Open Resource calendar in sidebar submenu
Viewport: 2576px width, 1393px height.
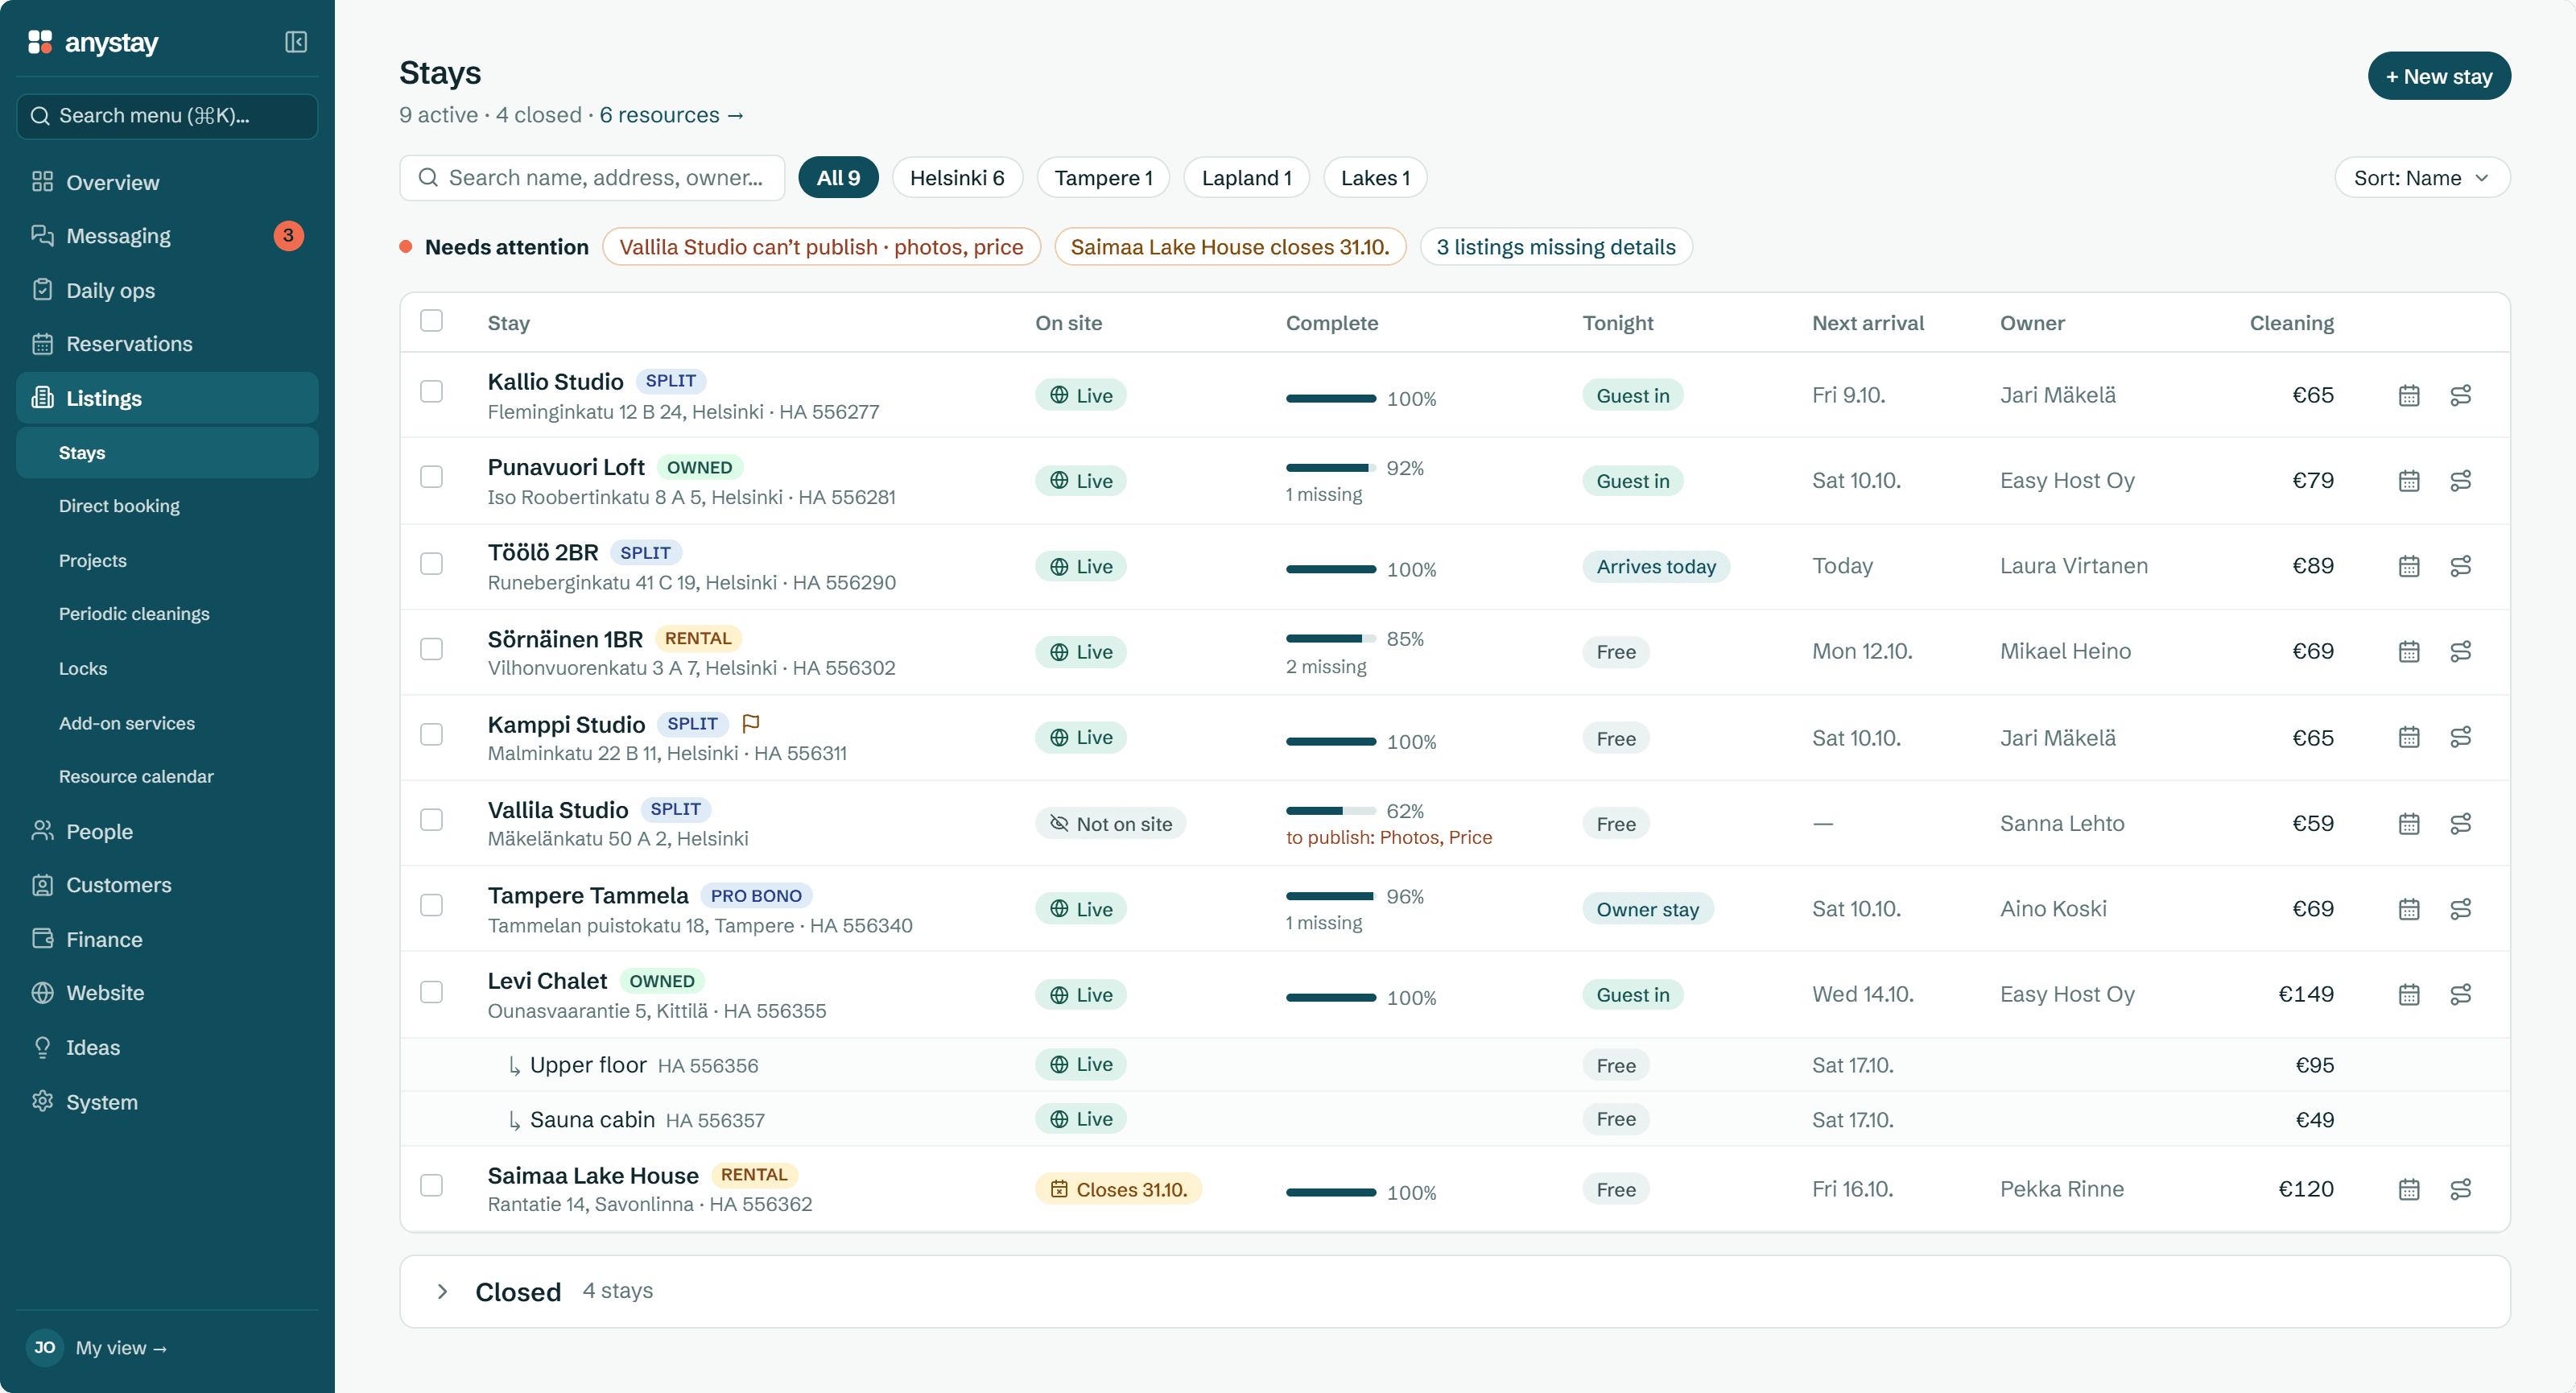(136, 776)
